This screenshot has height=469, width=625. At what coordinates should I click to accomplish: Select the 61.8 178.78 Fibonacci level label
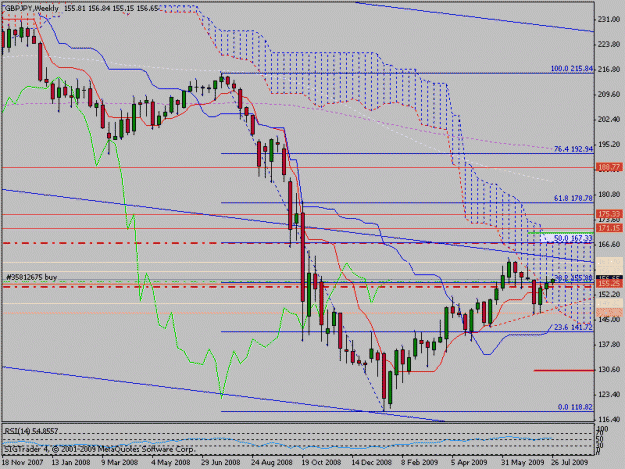(x=574, y=198)
